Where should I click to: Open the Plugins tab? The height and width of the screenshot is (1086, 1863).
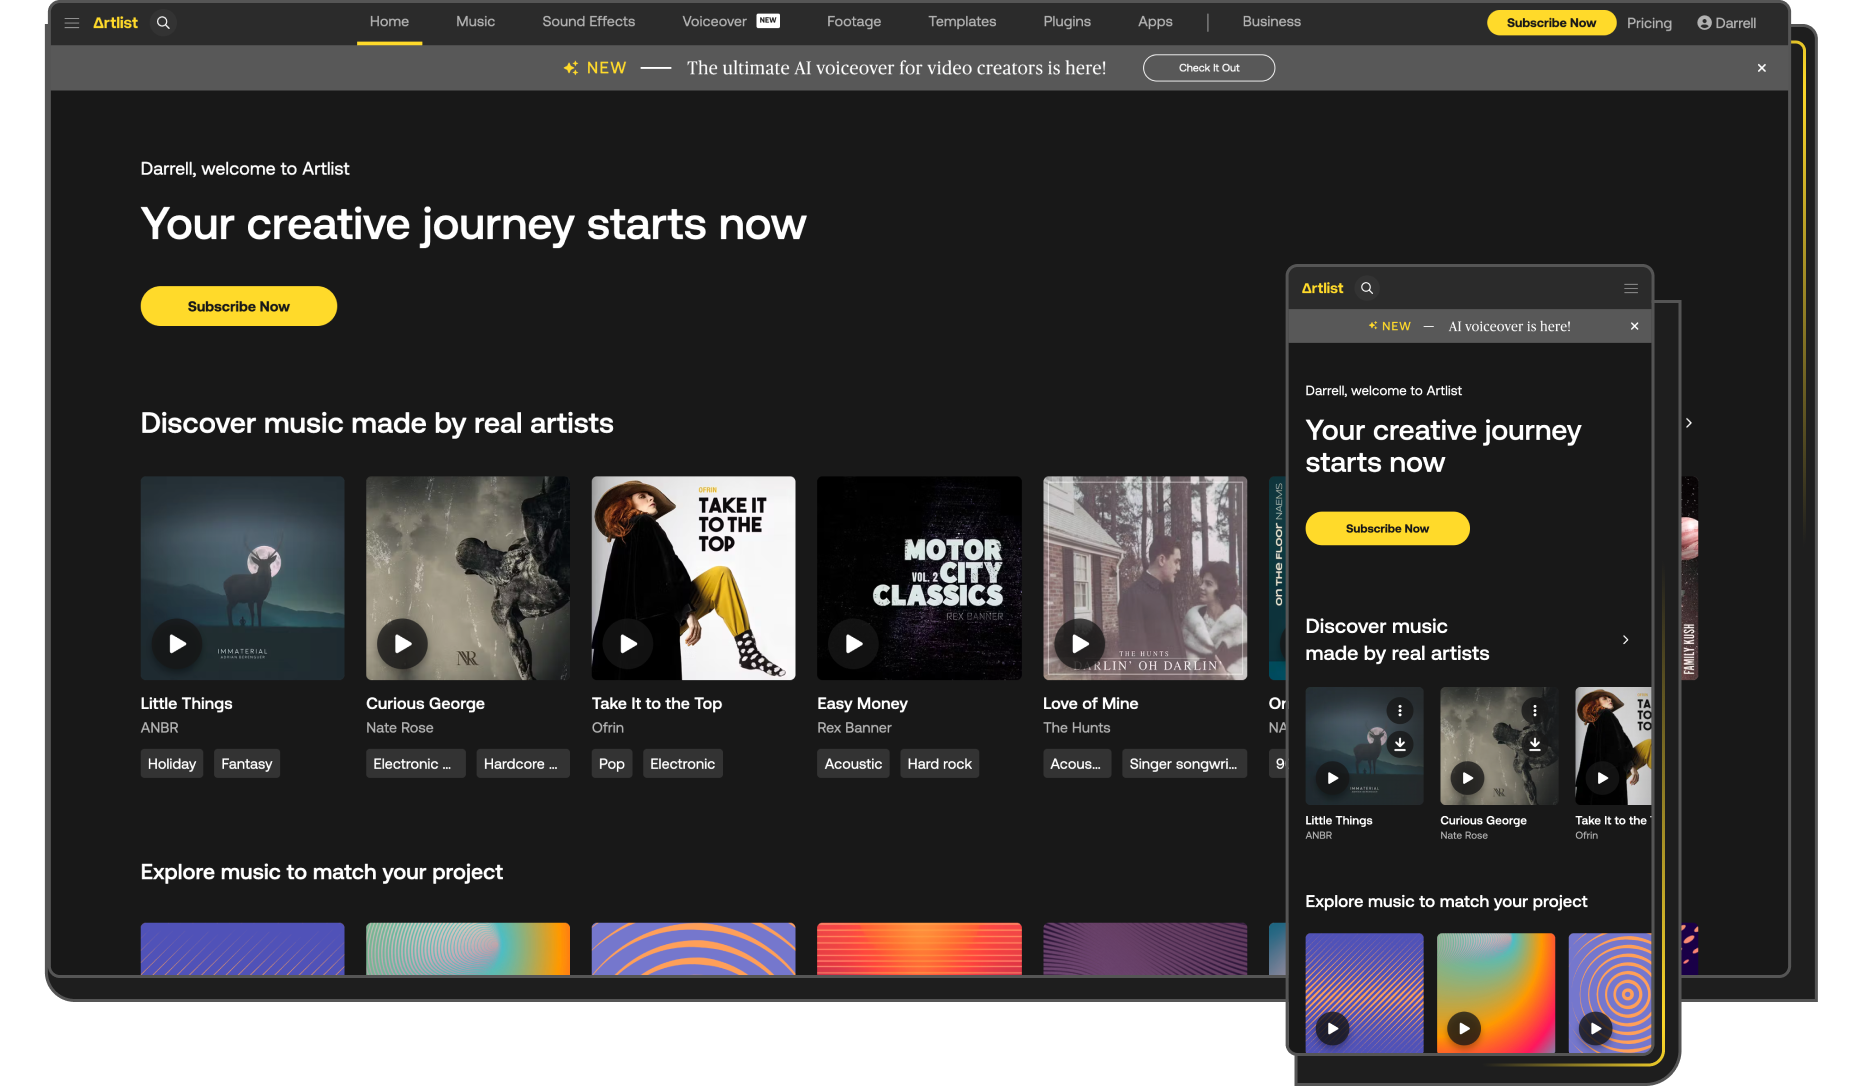(x=1067, y=22)
